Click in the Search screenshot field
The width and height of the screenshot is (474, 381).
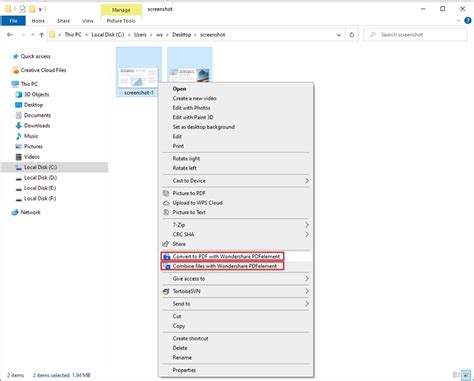[416, 35]
